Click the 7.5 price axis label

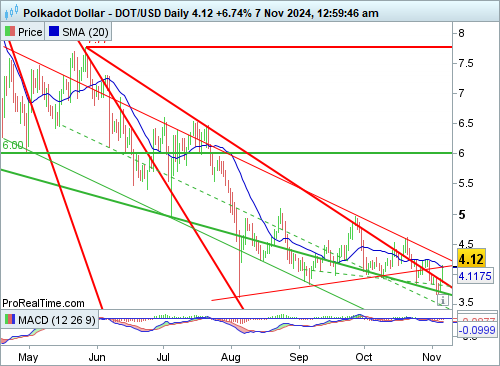coord(466,63)
